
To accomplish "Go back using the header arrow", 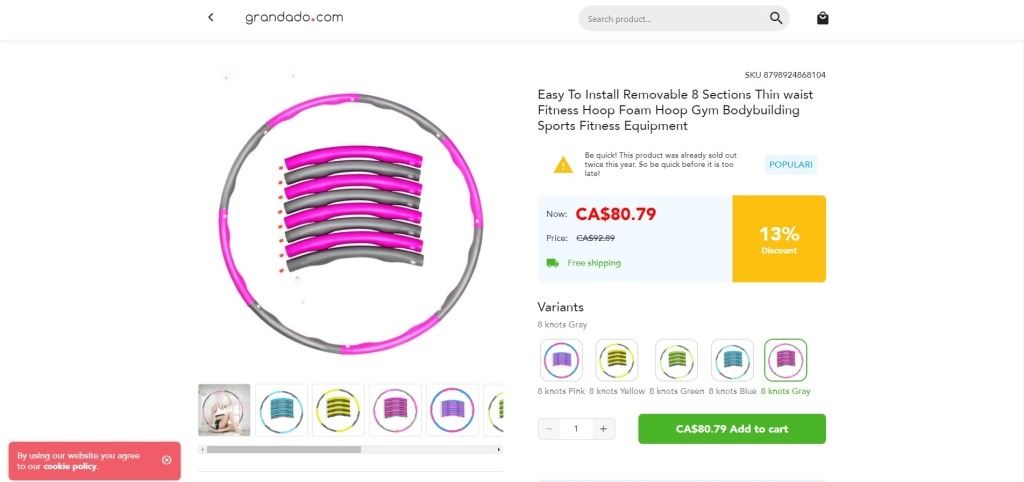I will pos(211,17).
